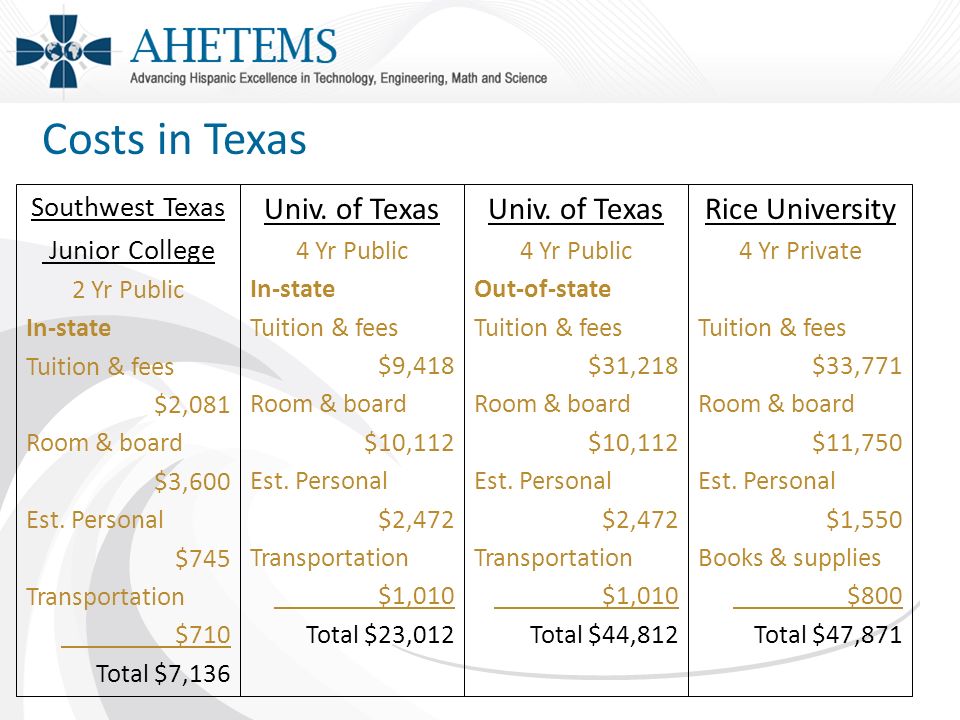Click the Total $7,136 figure

(x=163, y=673)
